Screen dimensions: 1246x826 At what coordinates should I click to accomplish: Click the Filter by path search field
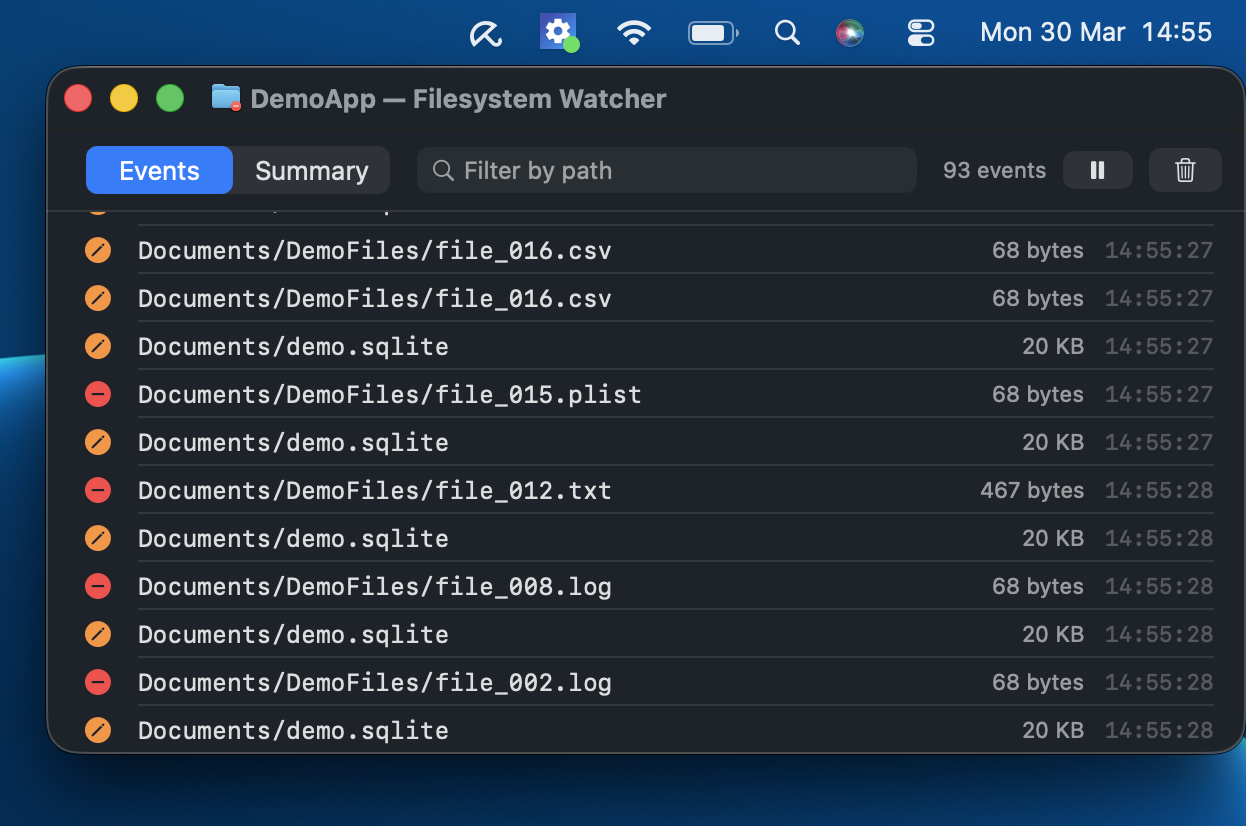665,170
